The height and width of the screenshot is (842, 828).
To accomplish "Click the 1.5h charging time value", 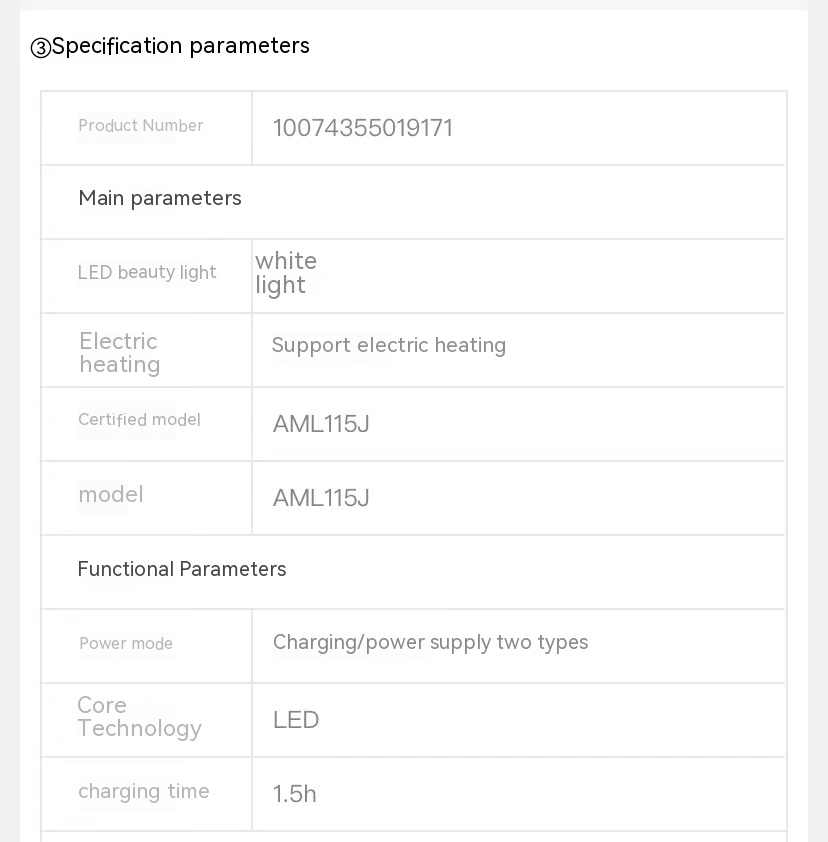I will point(295,794).
